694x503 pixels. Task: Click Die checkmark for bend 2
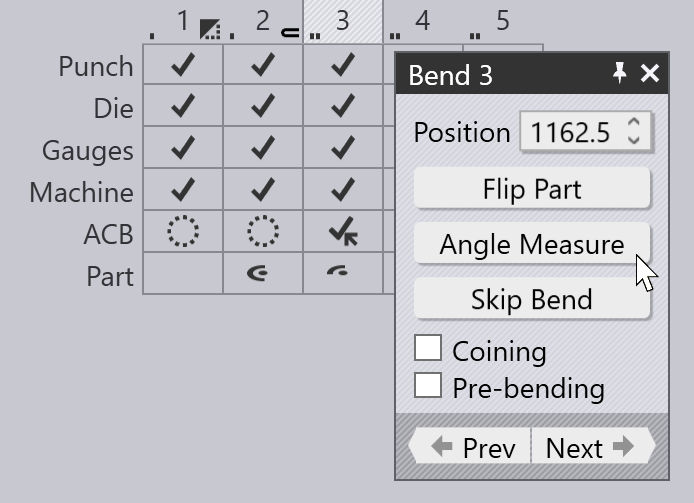tap(263, 107)
